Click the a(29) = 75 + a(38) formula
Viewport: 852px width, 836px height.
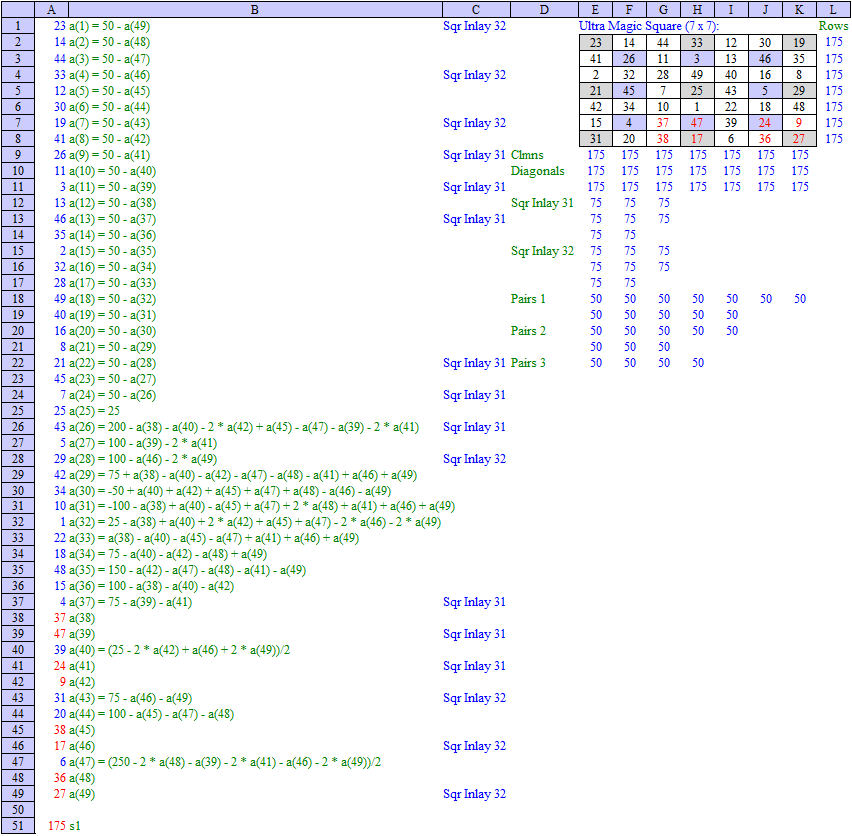[x=243, y=475]
